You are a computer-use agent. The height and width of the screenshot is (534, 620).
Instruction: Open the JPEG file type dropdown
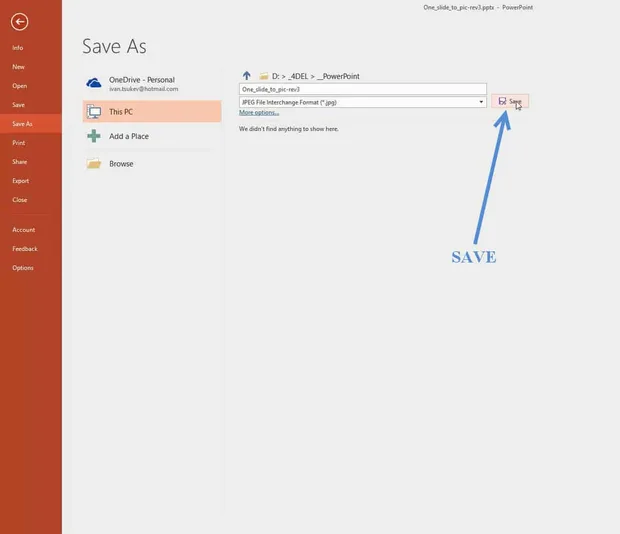(363, 102)
